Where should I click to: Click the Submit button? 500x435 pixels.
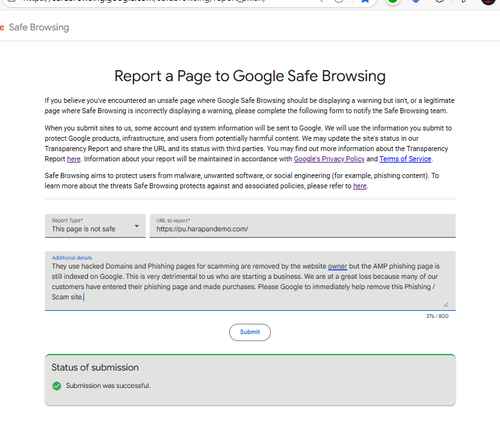click(x=250, y=332)
